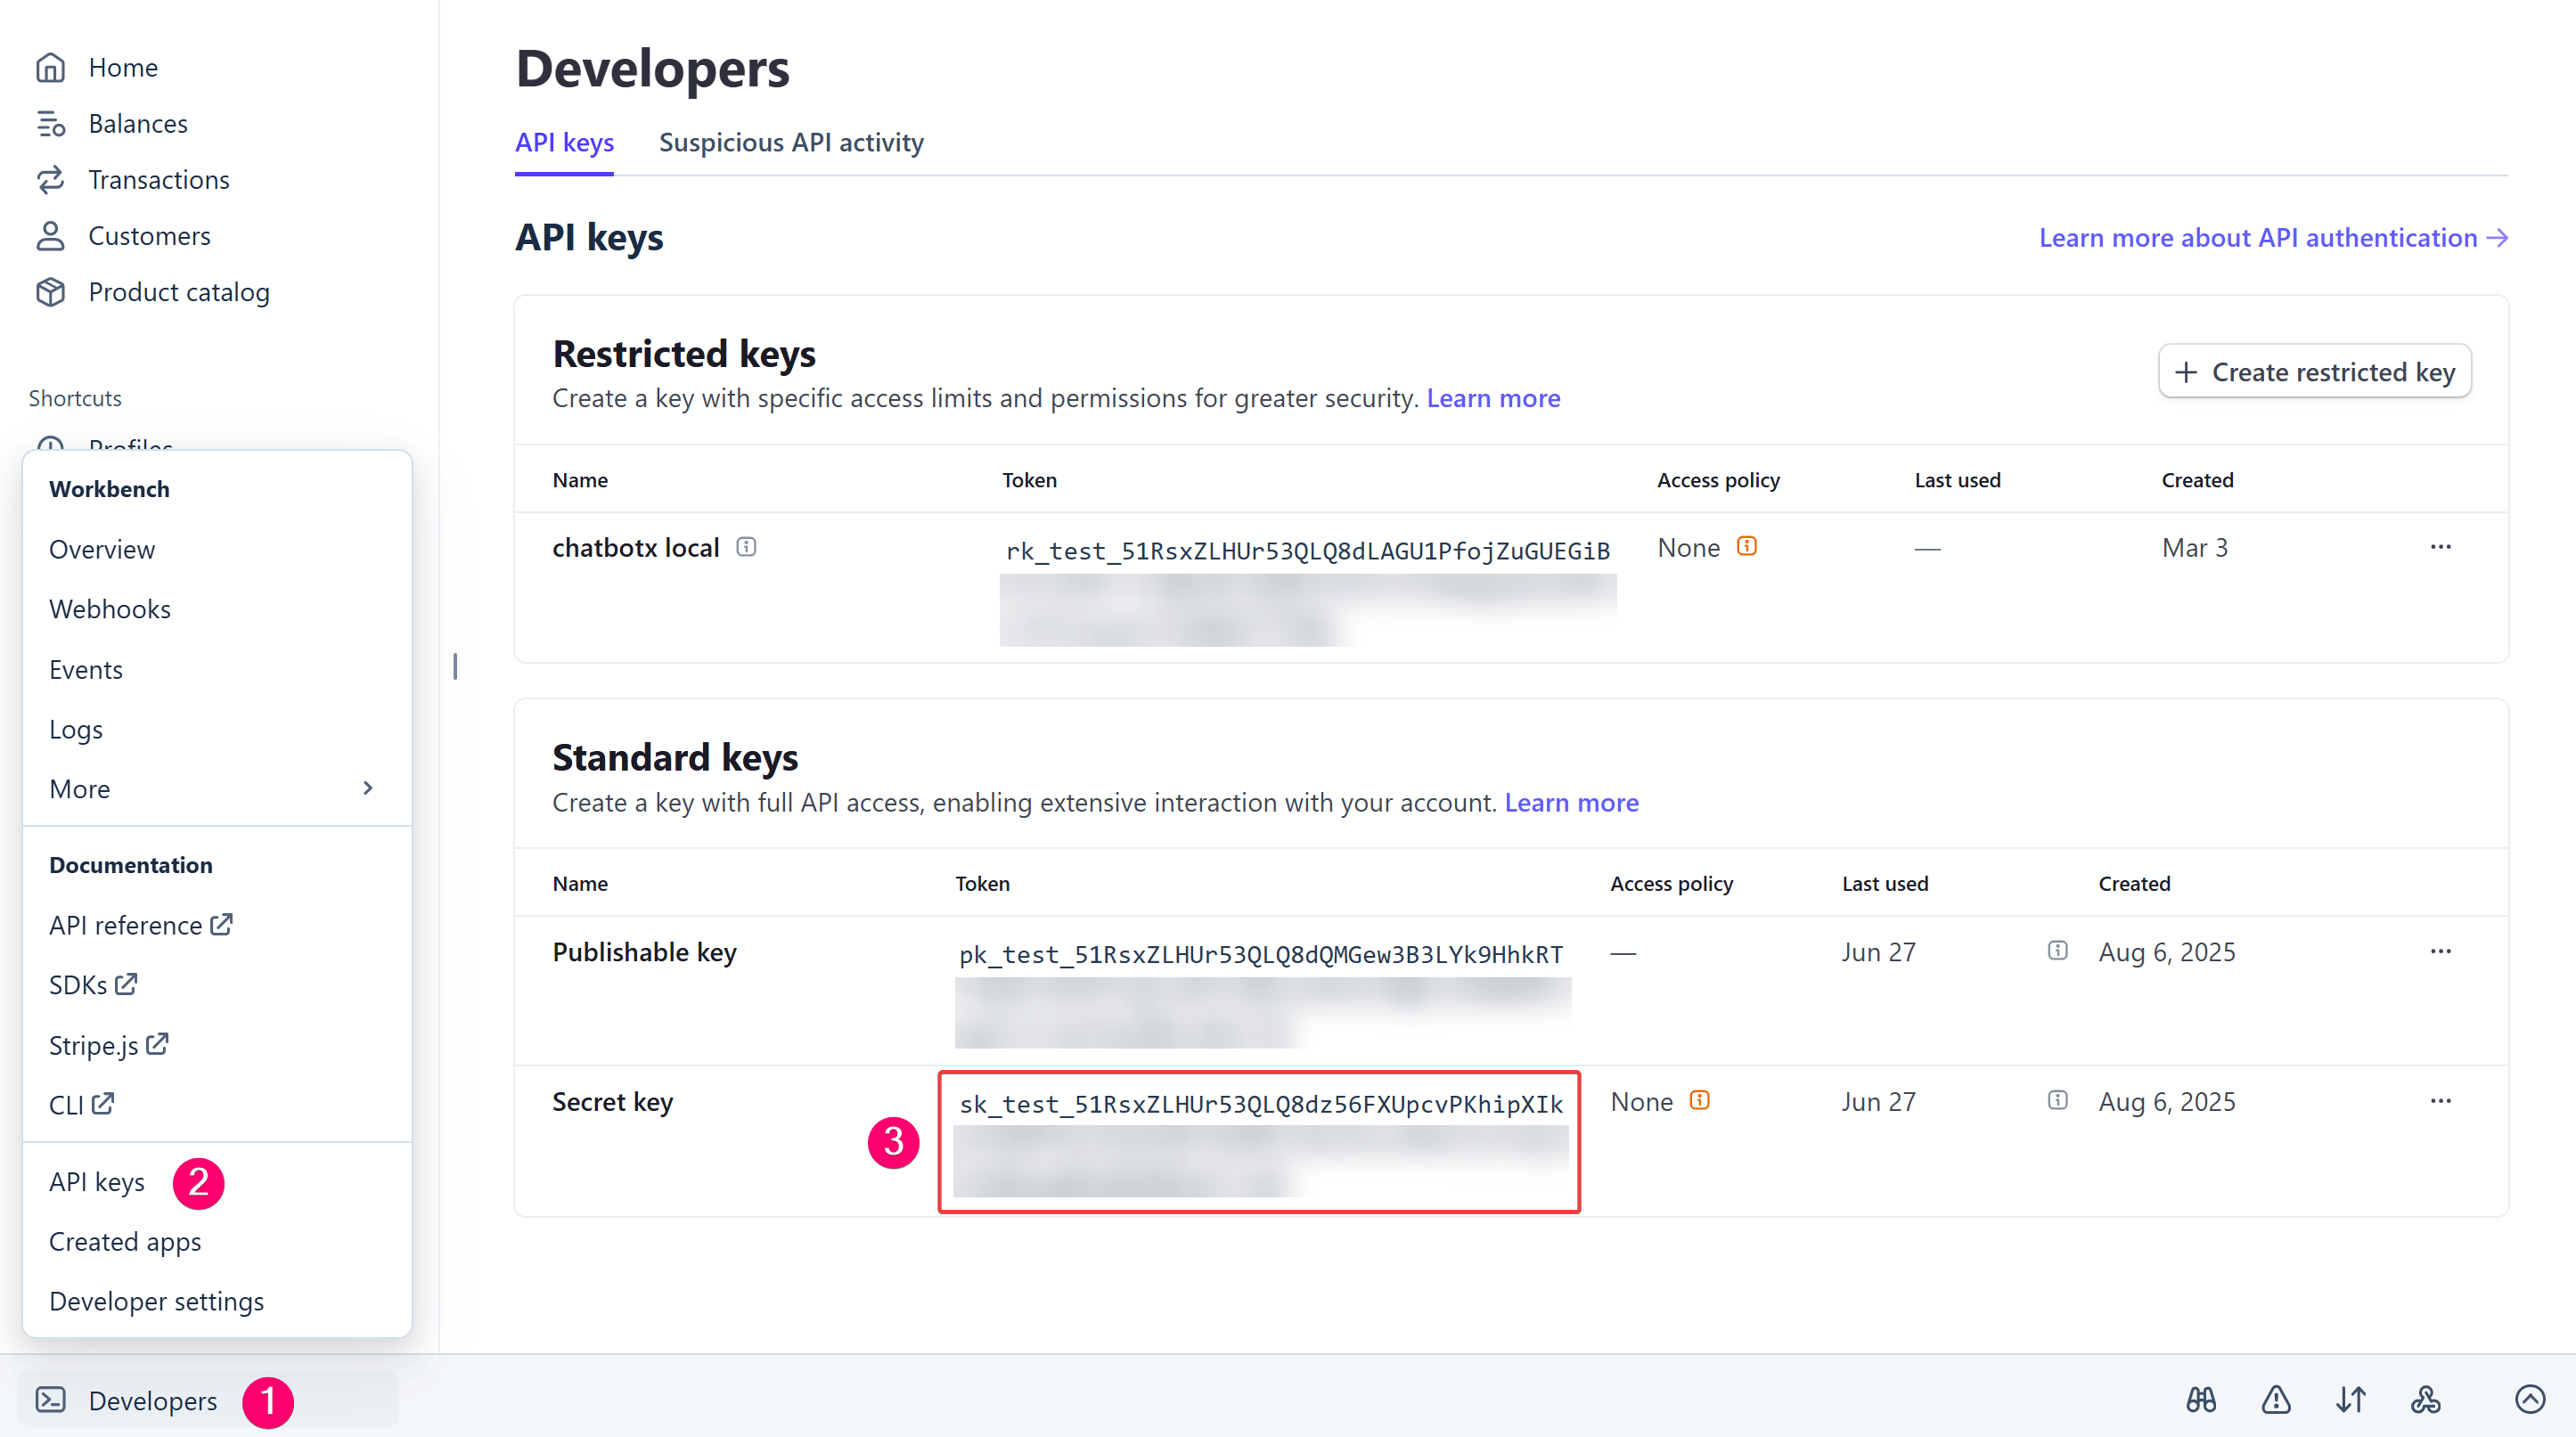Open API reference documentation link

pos(141,925)
